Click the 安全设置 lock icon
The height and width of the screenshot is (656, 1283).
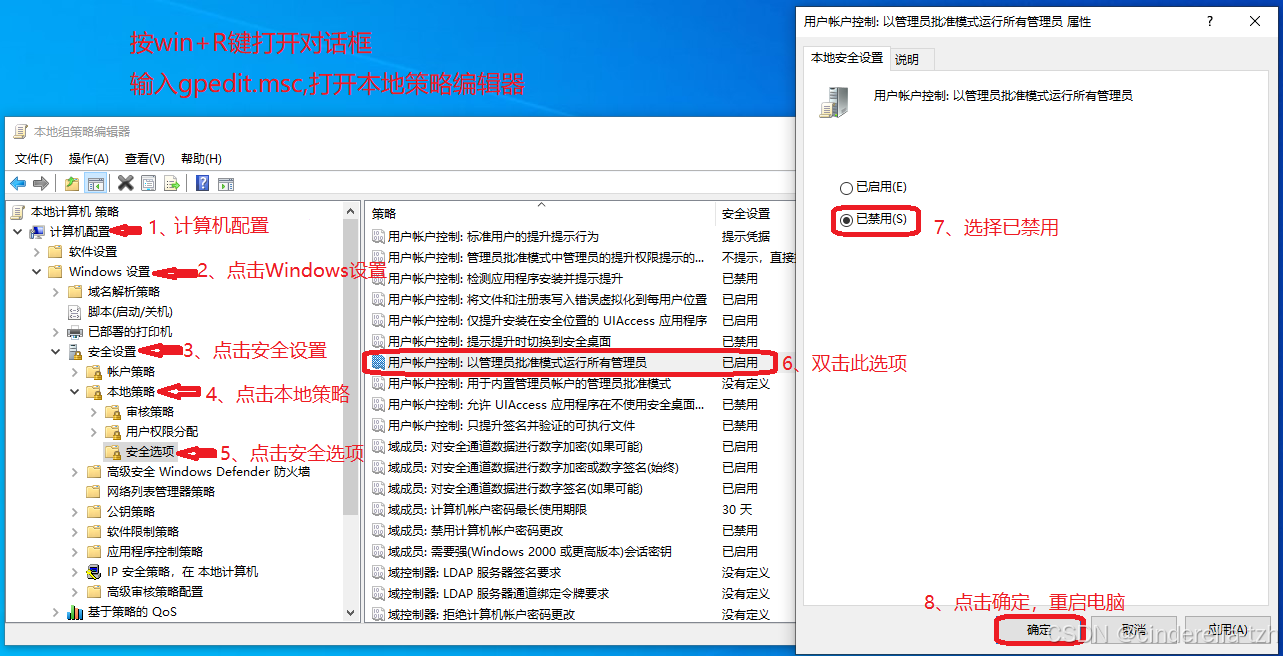tap(75, 352)
